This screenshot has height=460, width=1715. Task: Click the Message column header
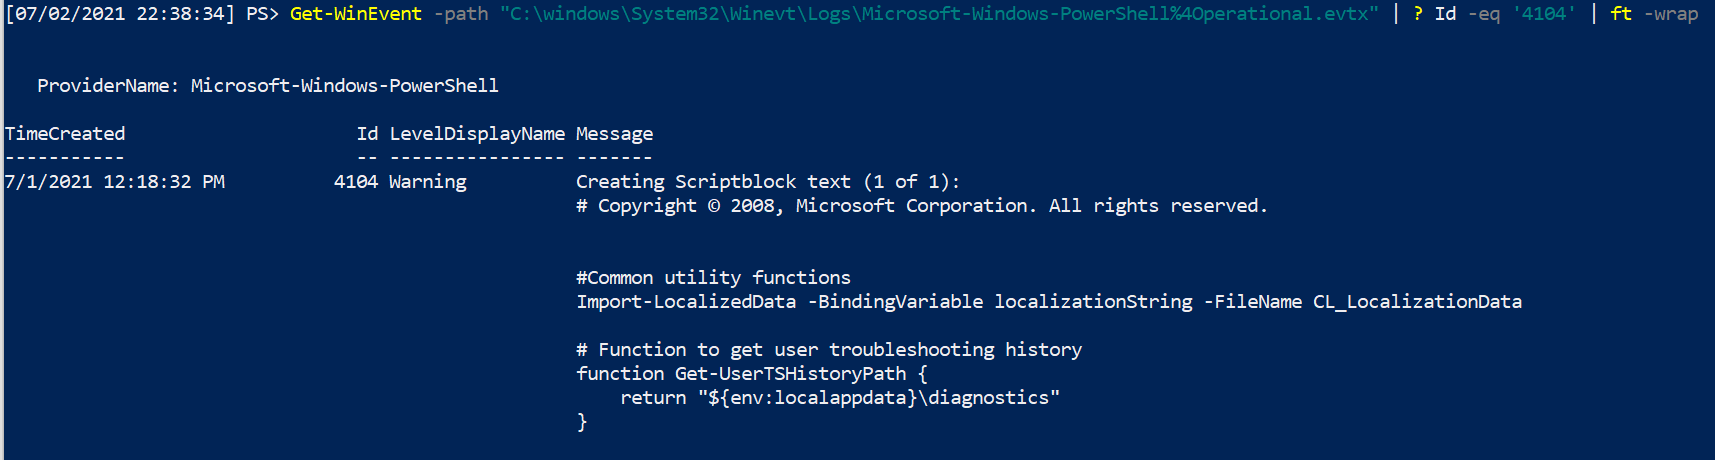pos(614,134)
